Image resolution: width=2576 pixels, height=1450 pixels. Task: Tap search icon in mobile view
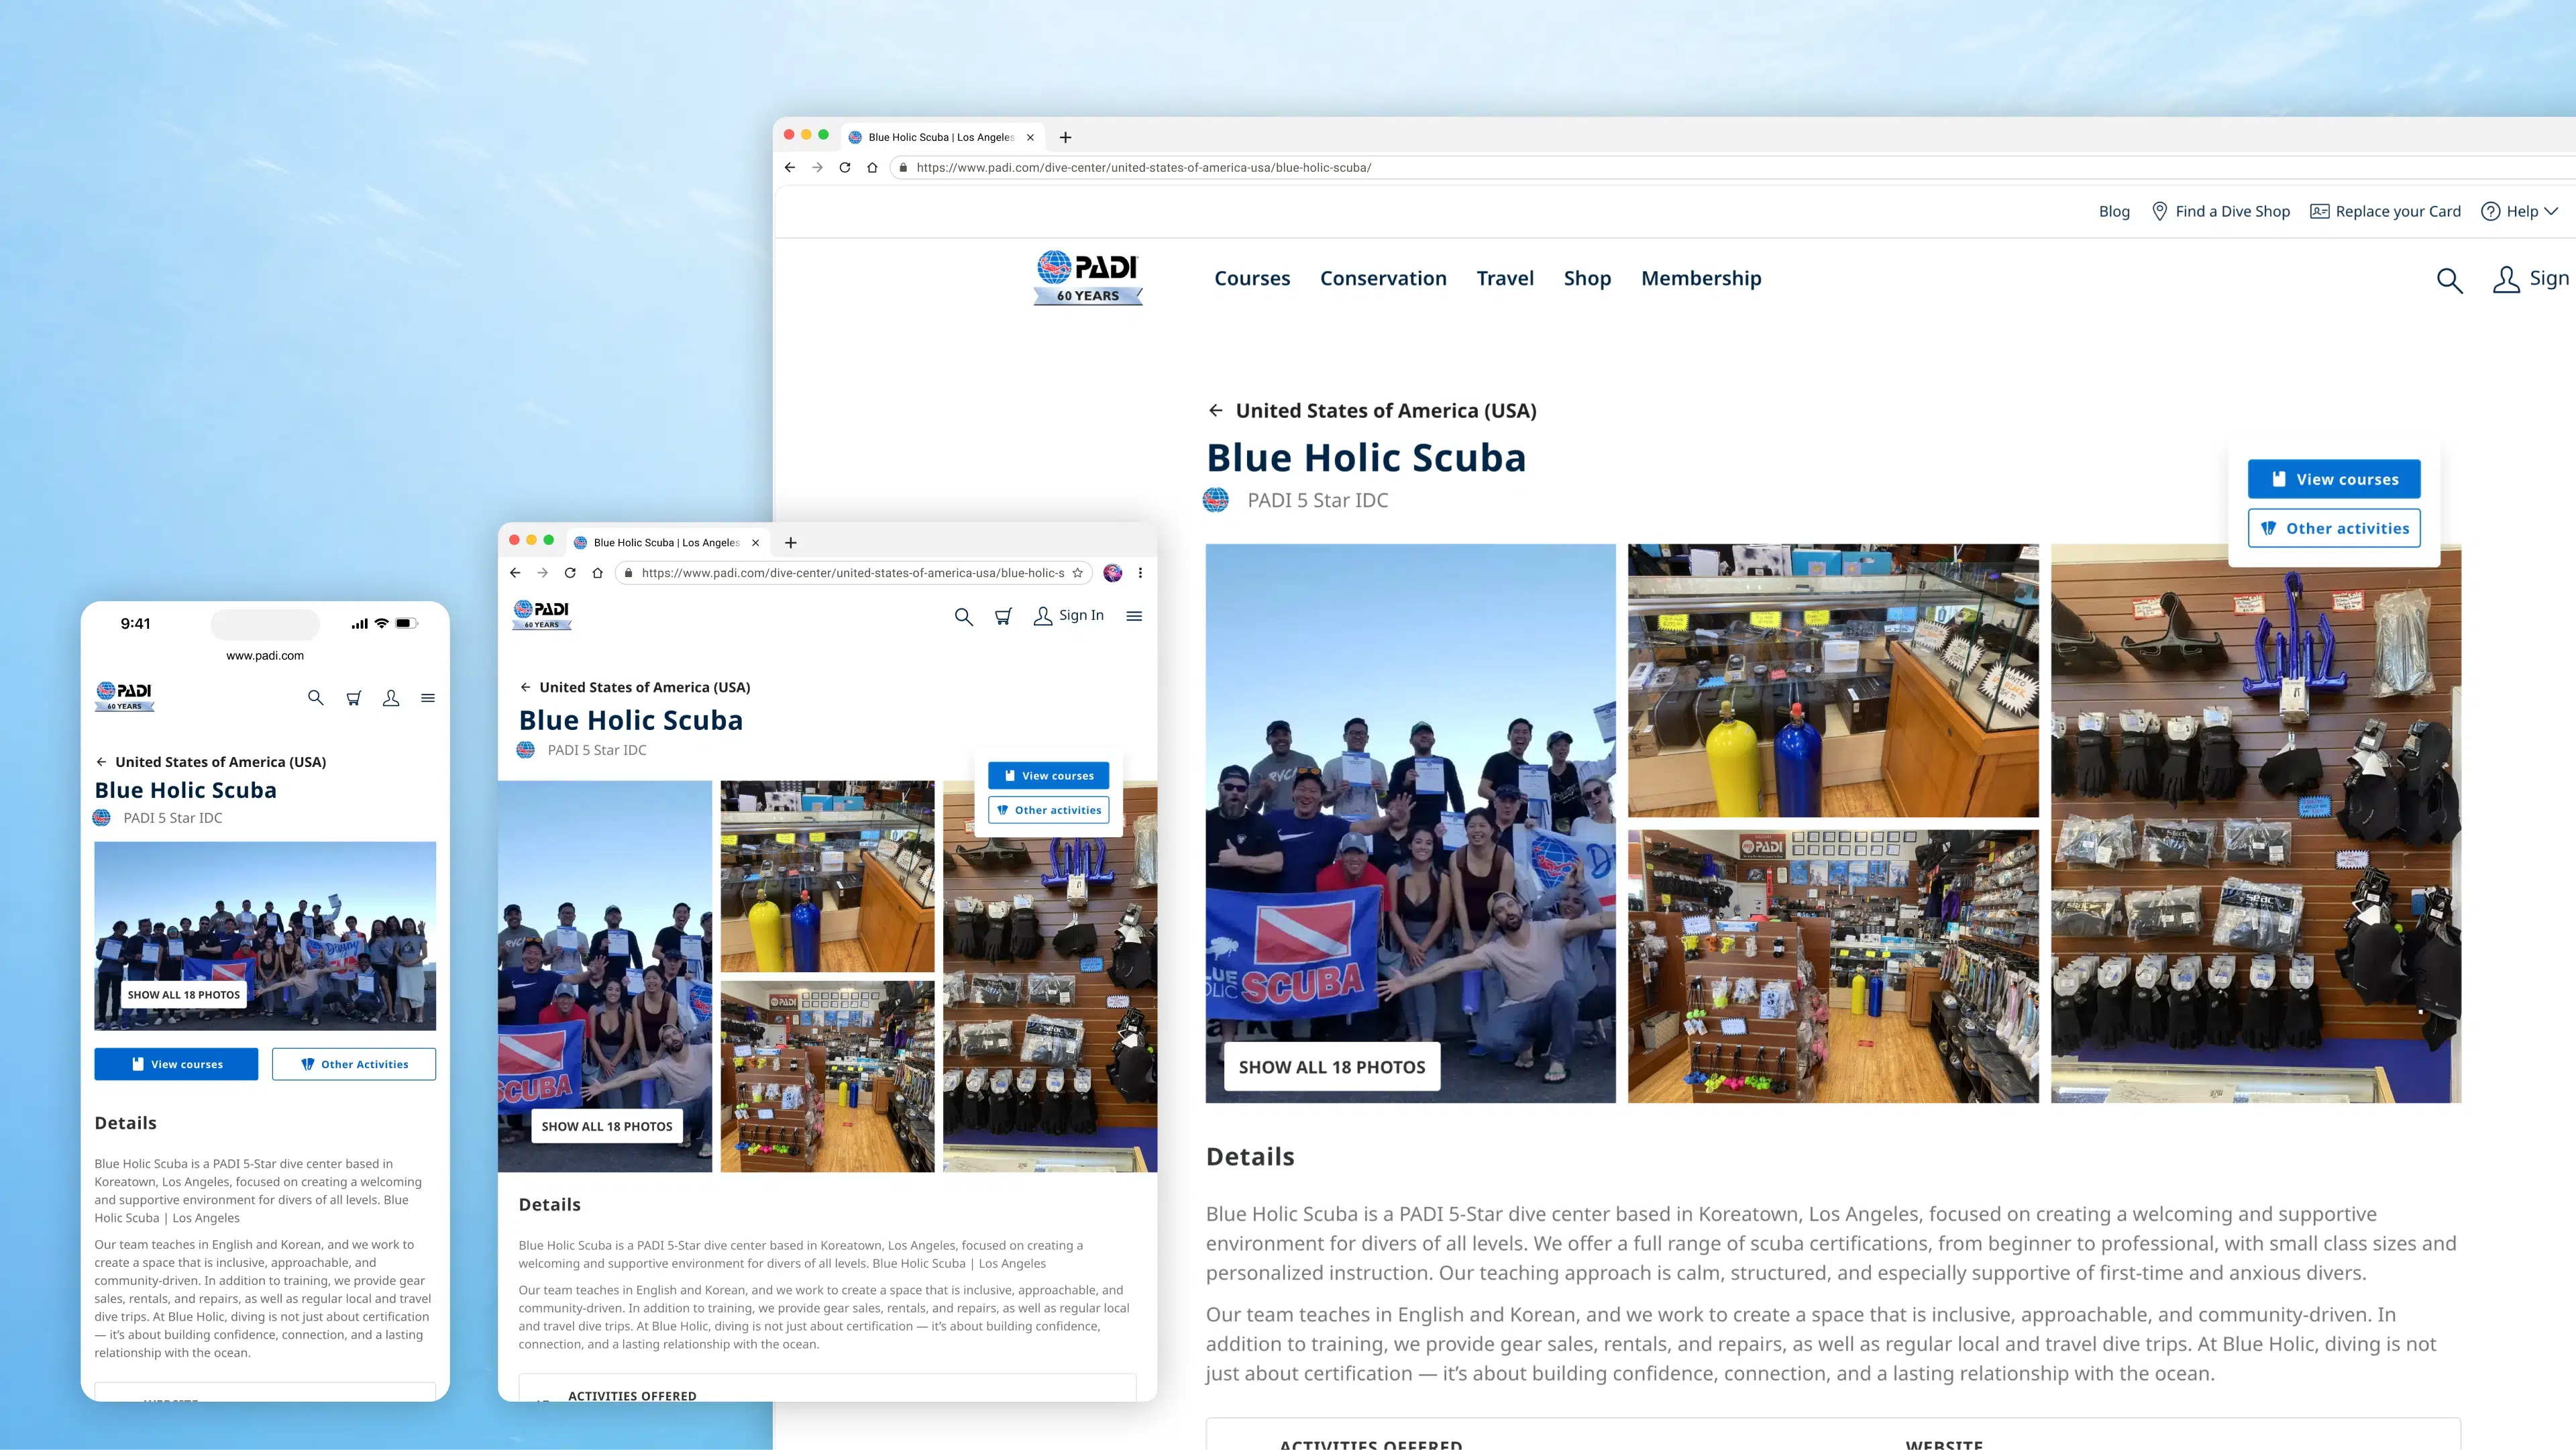tap(316, 698)
